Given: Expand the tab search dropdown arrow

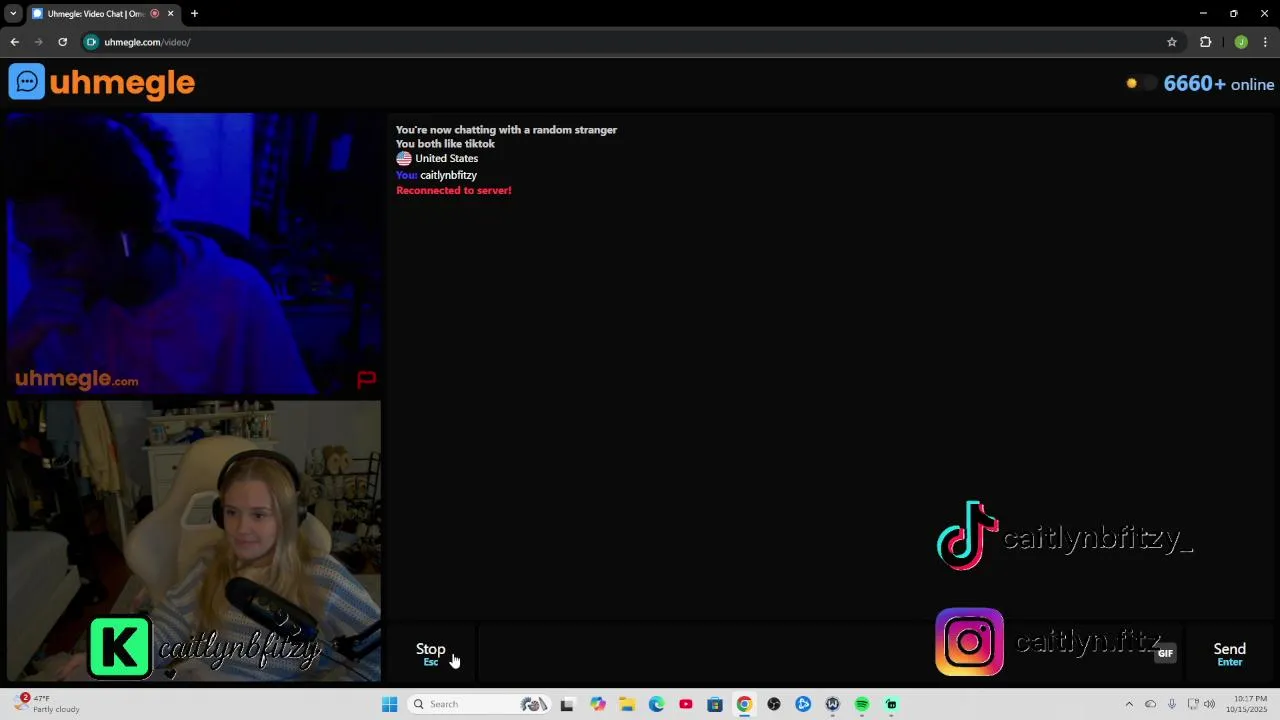Looking at the screenshot, I should [13, 14].
